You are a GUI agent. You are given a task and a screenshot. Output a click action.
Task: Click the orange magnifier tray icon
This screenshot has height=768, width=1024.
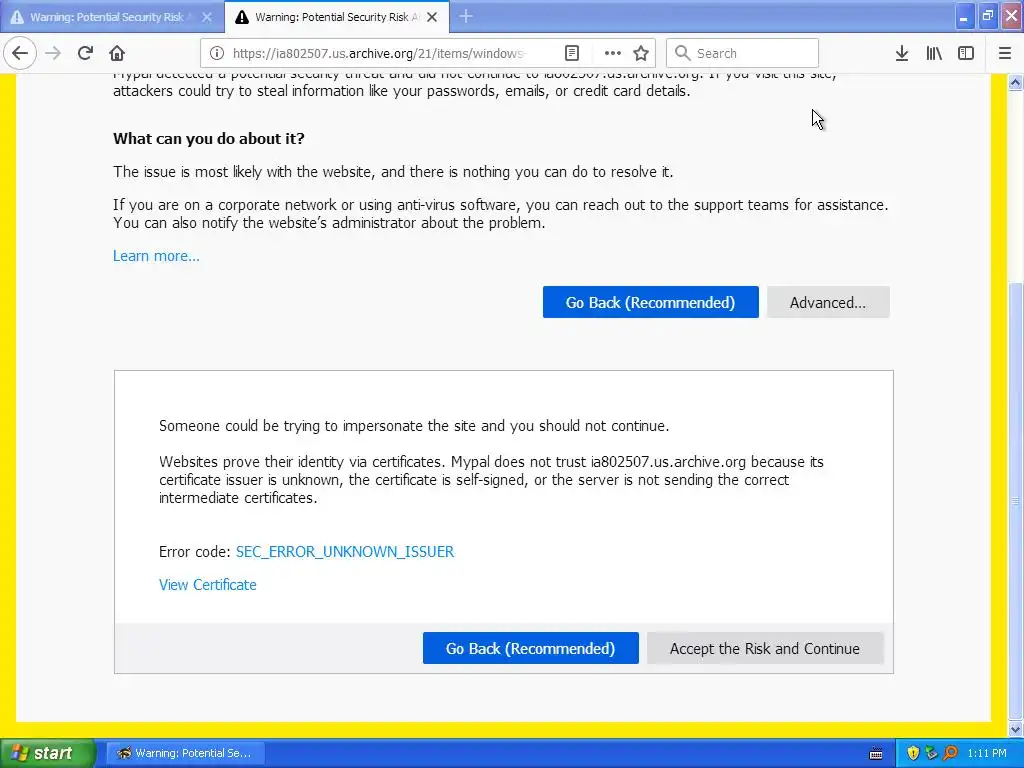point(950,753)
